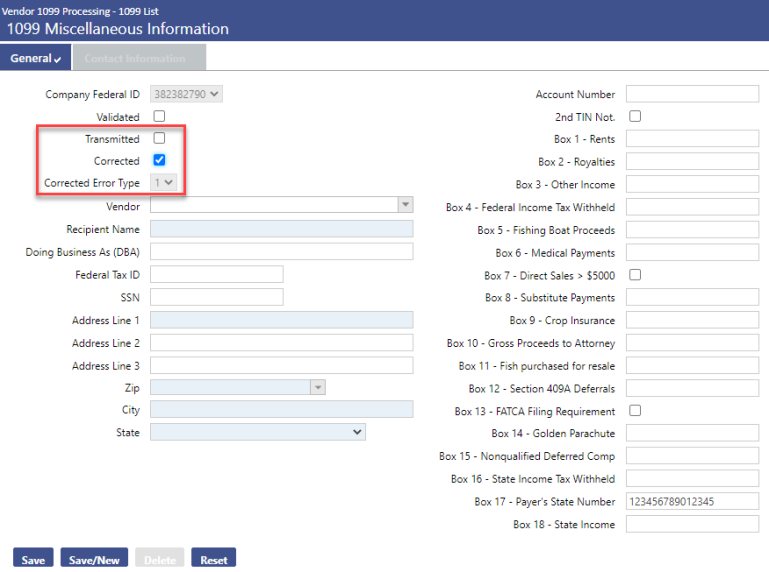The image size is (769, 572).
Task: Open the Contact Information tab
Action: pos(135,58)
